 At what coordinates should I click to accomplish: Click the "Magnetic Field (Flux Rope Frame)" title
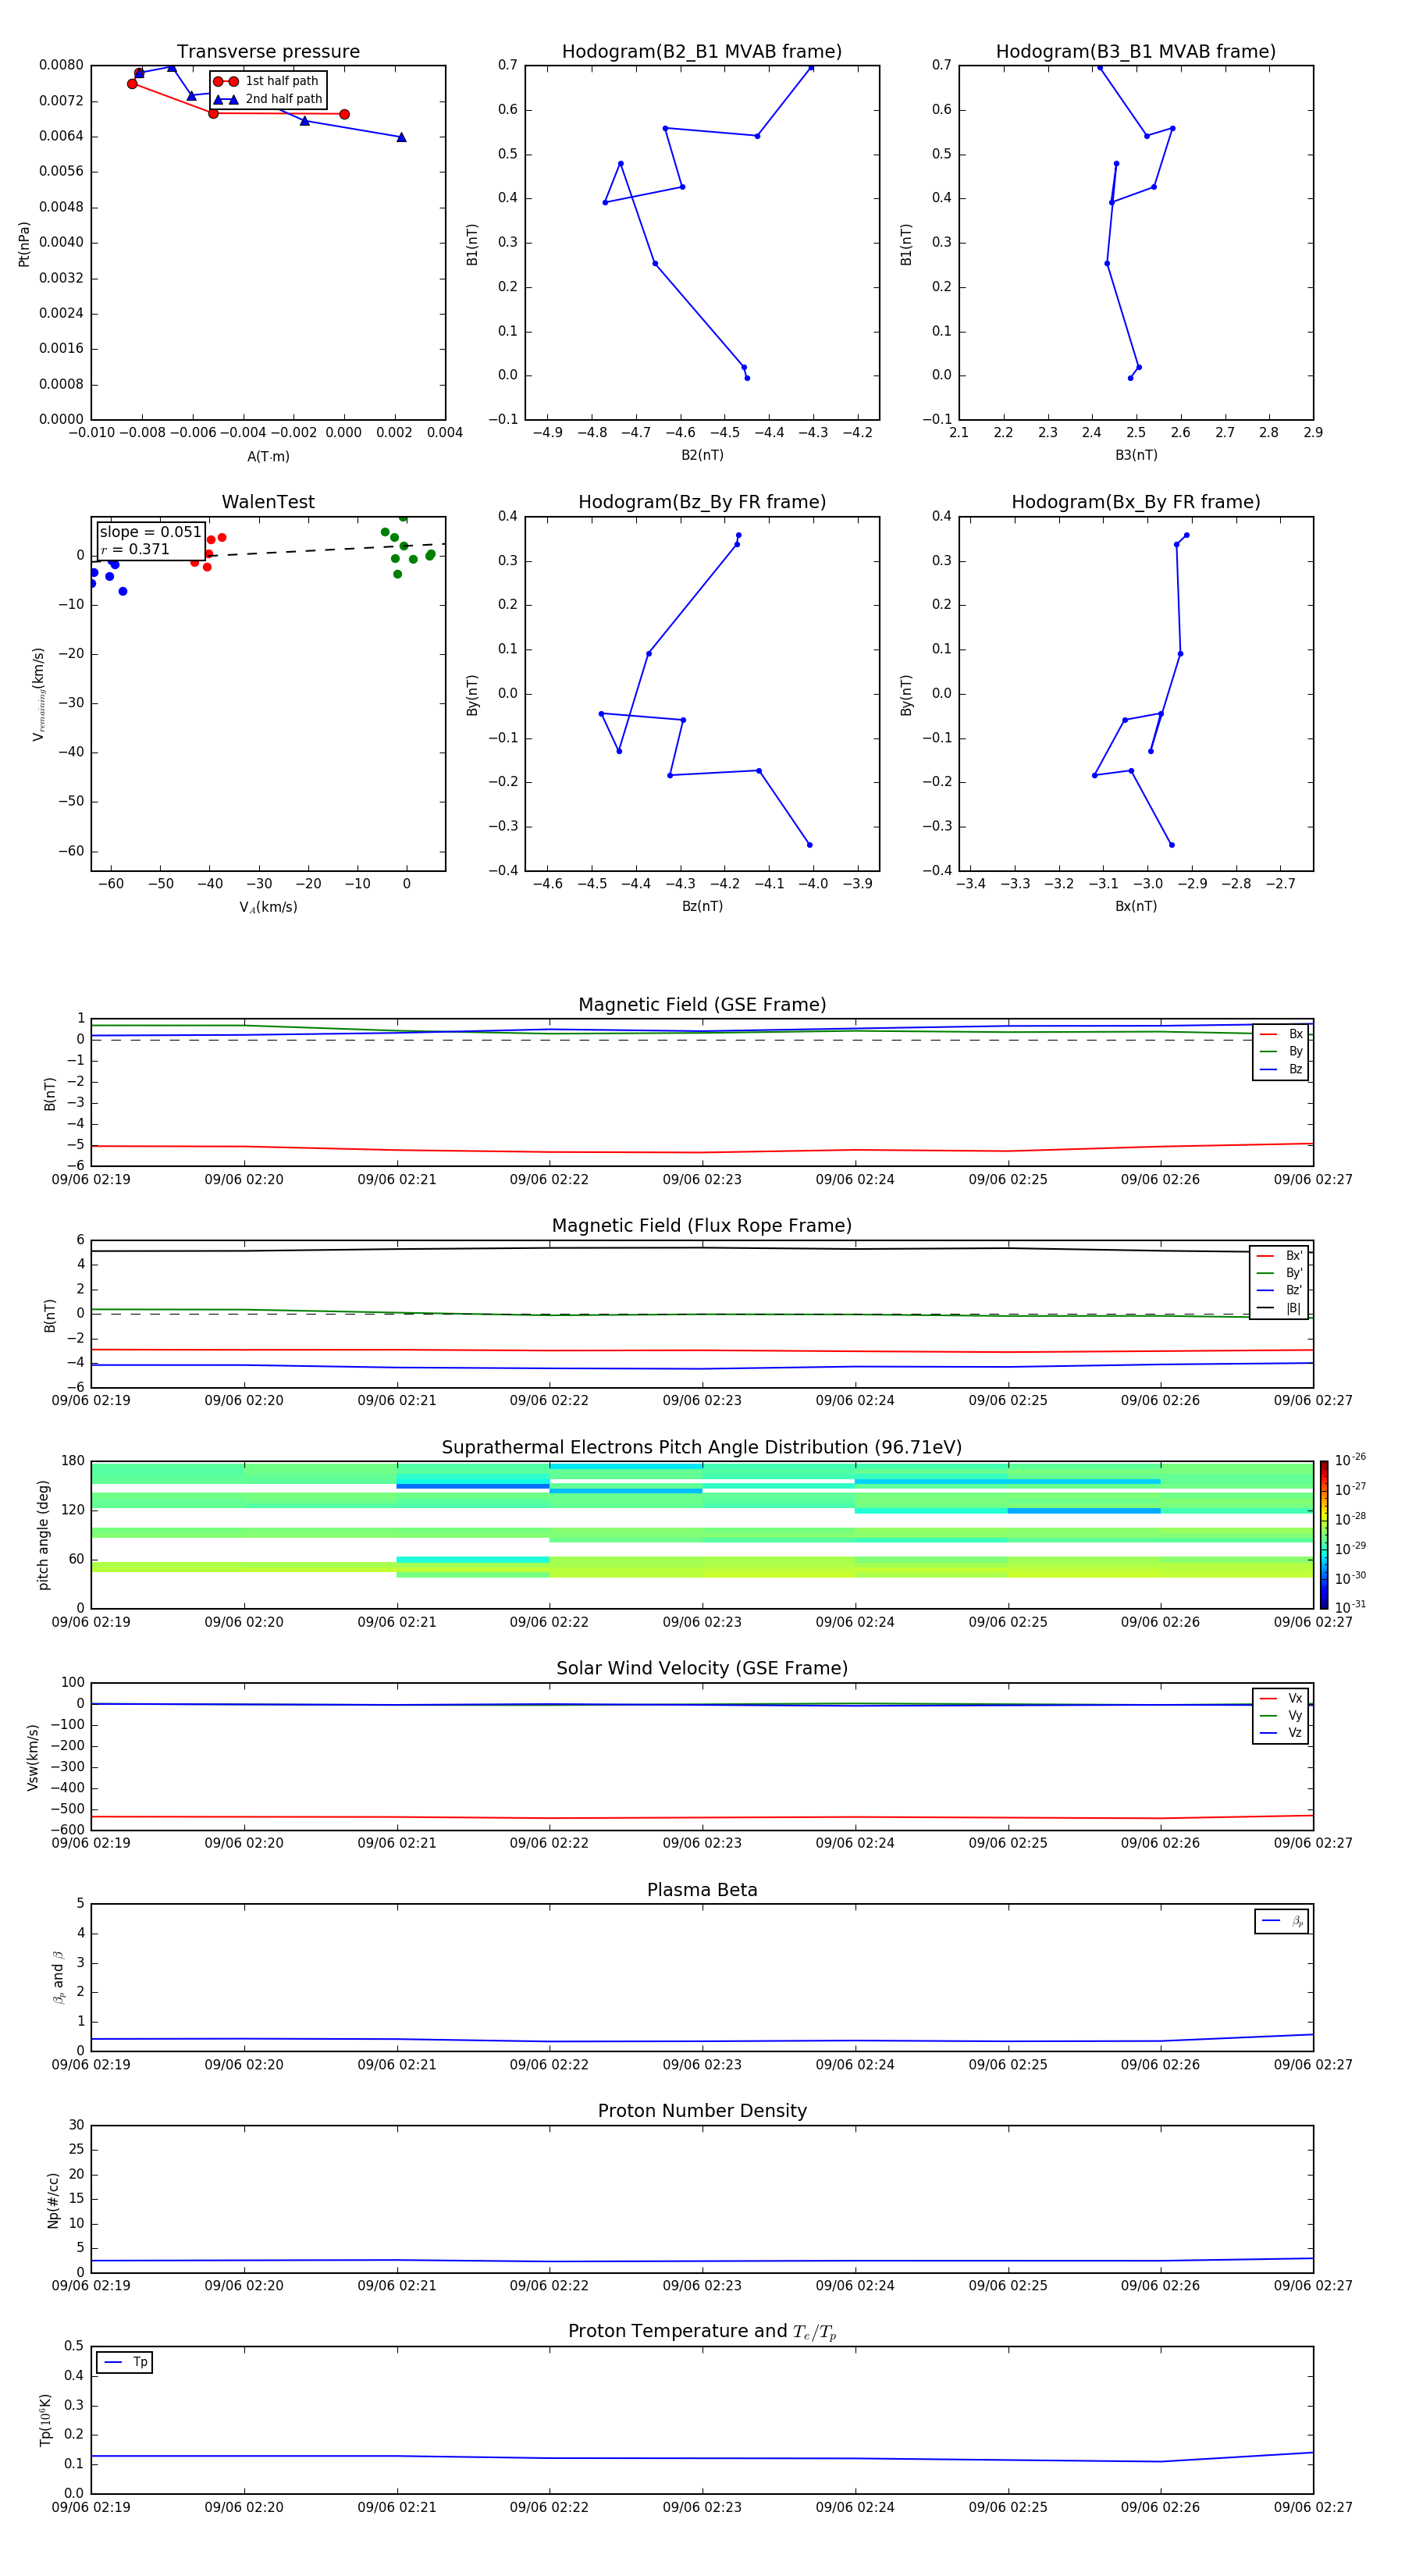pos(702,1226)
